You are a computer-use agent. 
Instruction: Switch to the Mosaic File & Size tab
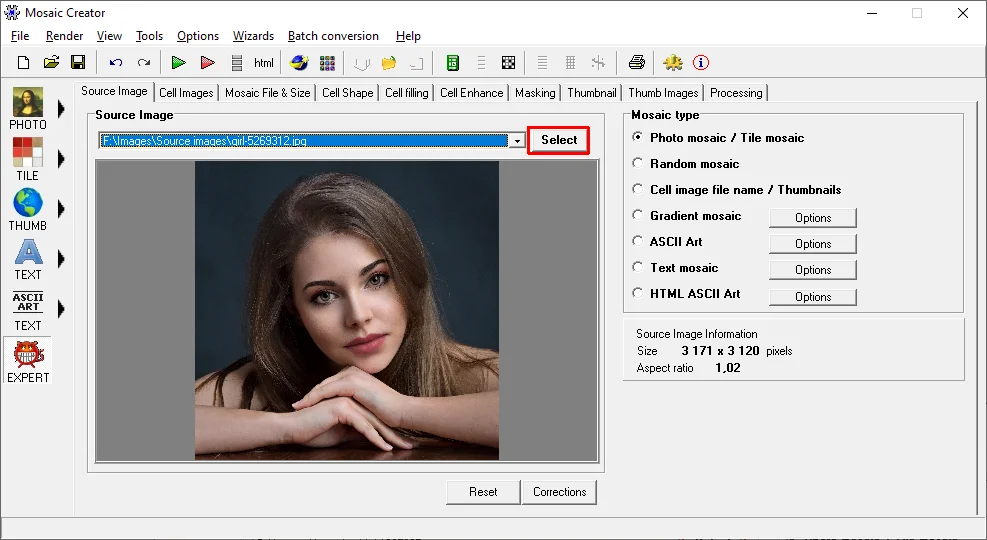point(268,93)
